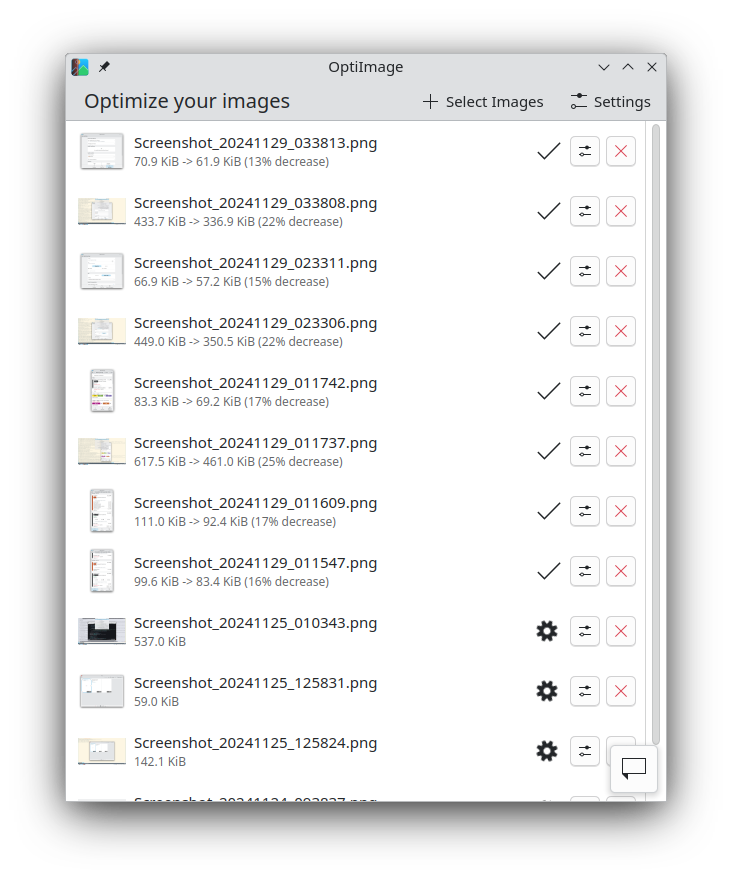Image resolution: width=732 pixels, height=879 pixels.
Task: Click the thumbnail of Screenshot_20241129_033813.png
Action: [102, 151]
